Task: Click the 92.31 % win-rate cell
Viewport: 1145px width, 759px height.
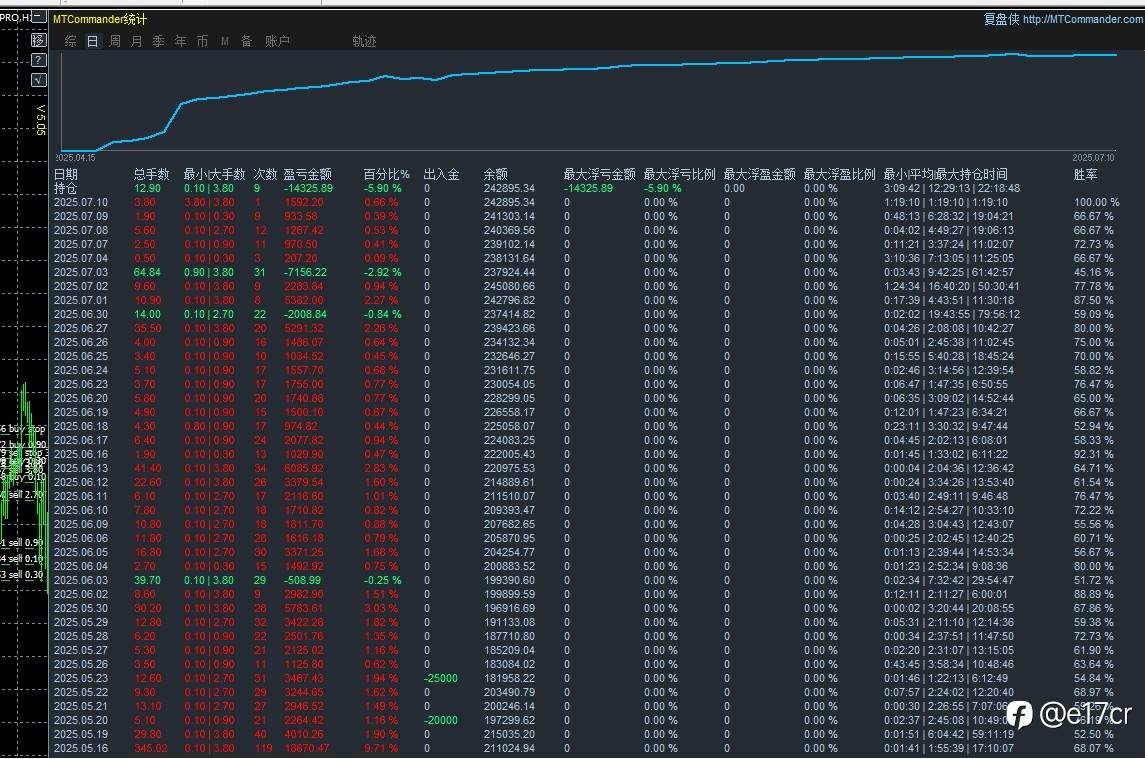Action: click(x=1093, y=454)
